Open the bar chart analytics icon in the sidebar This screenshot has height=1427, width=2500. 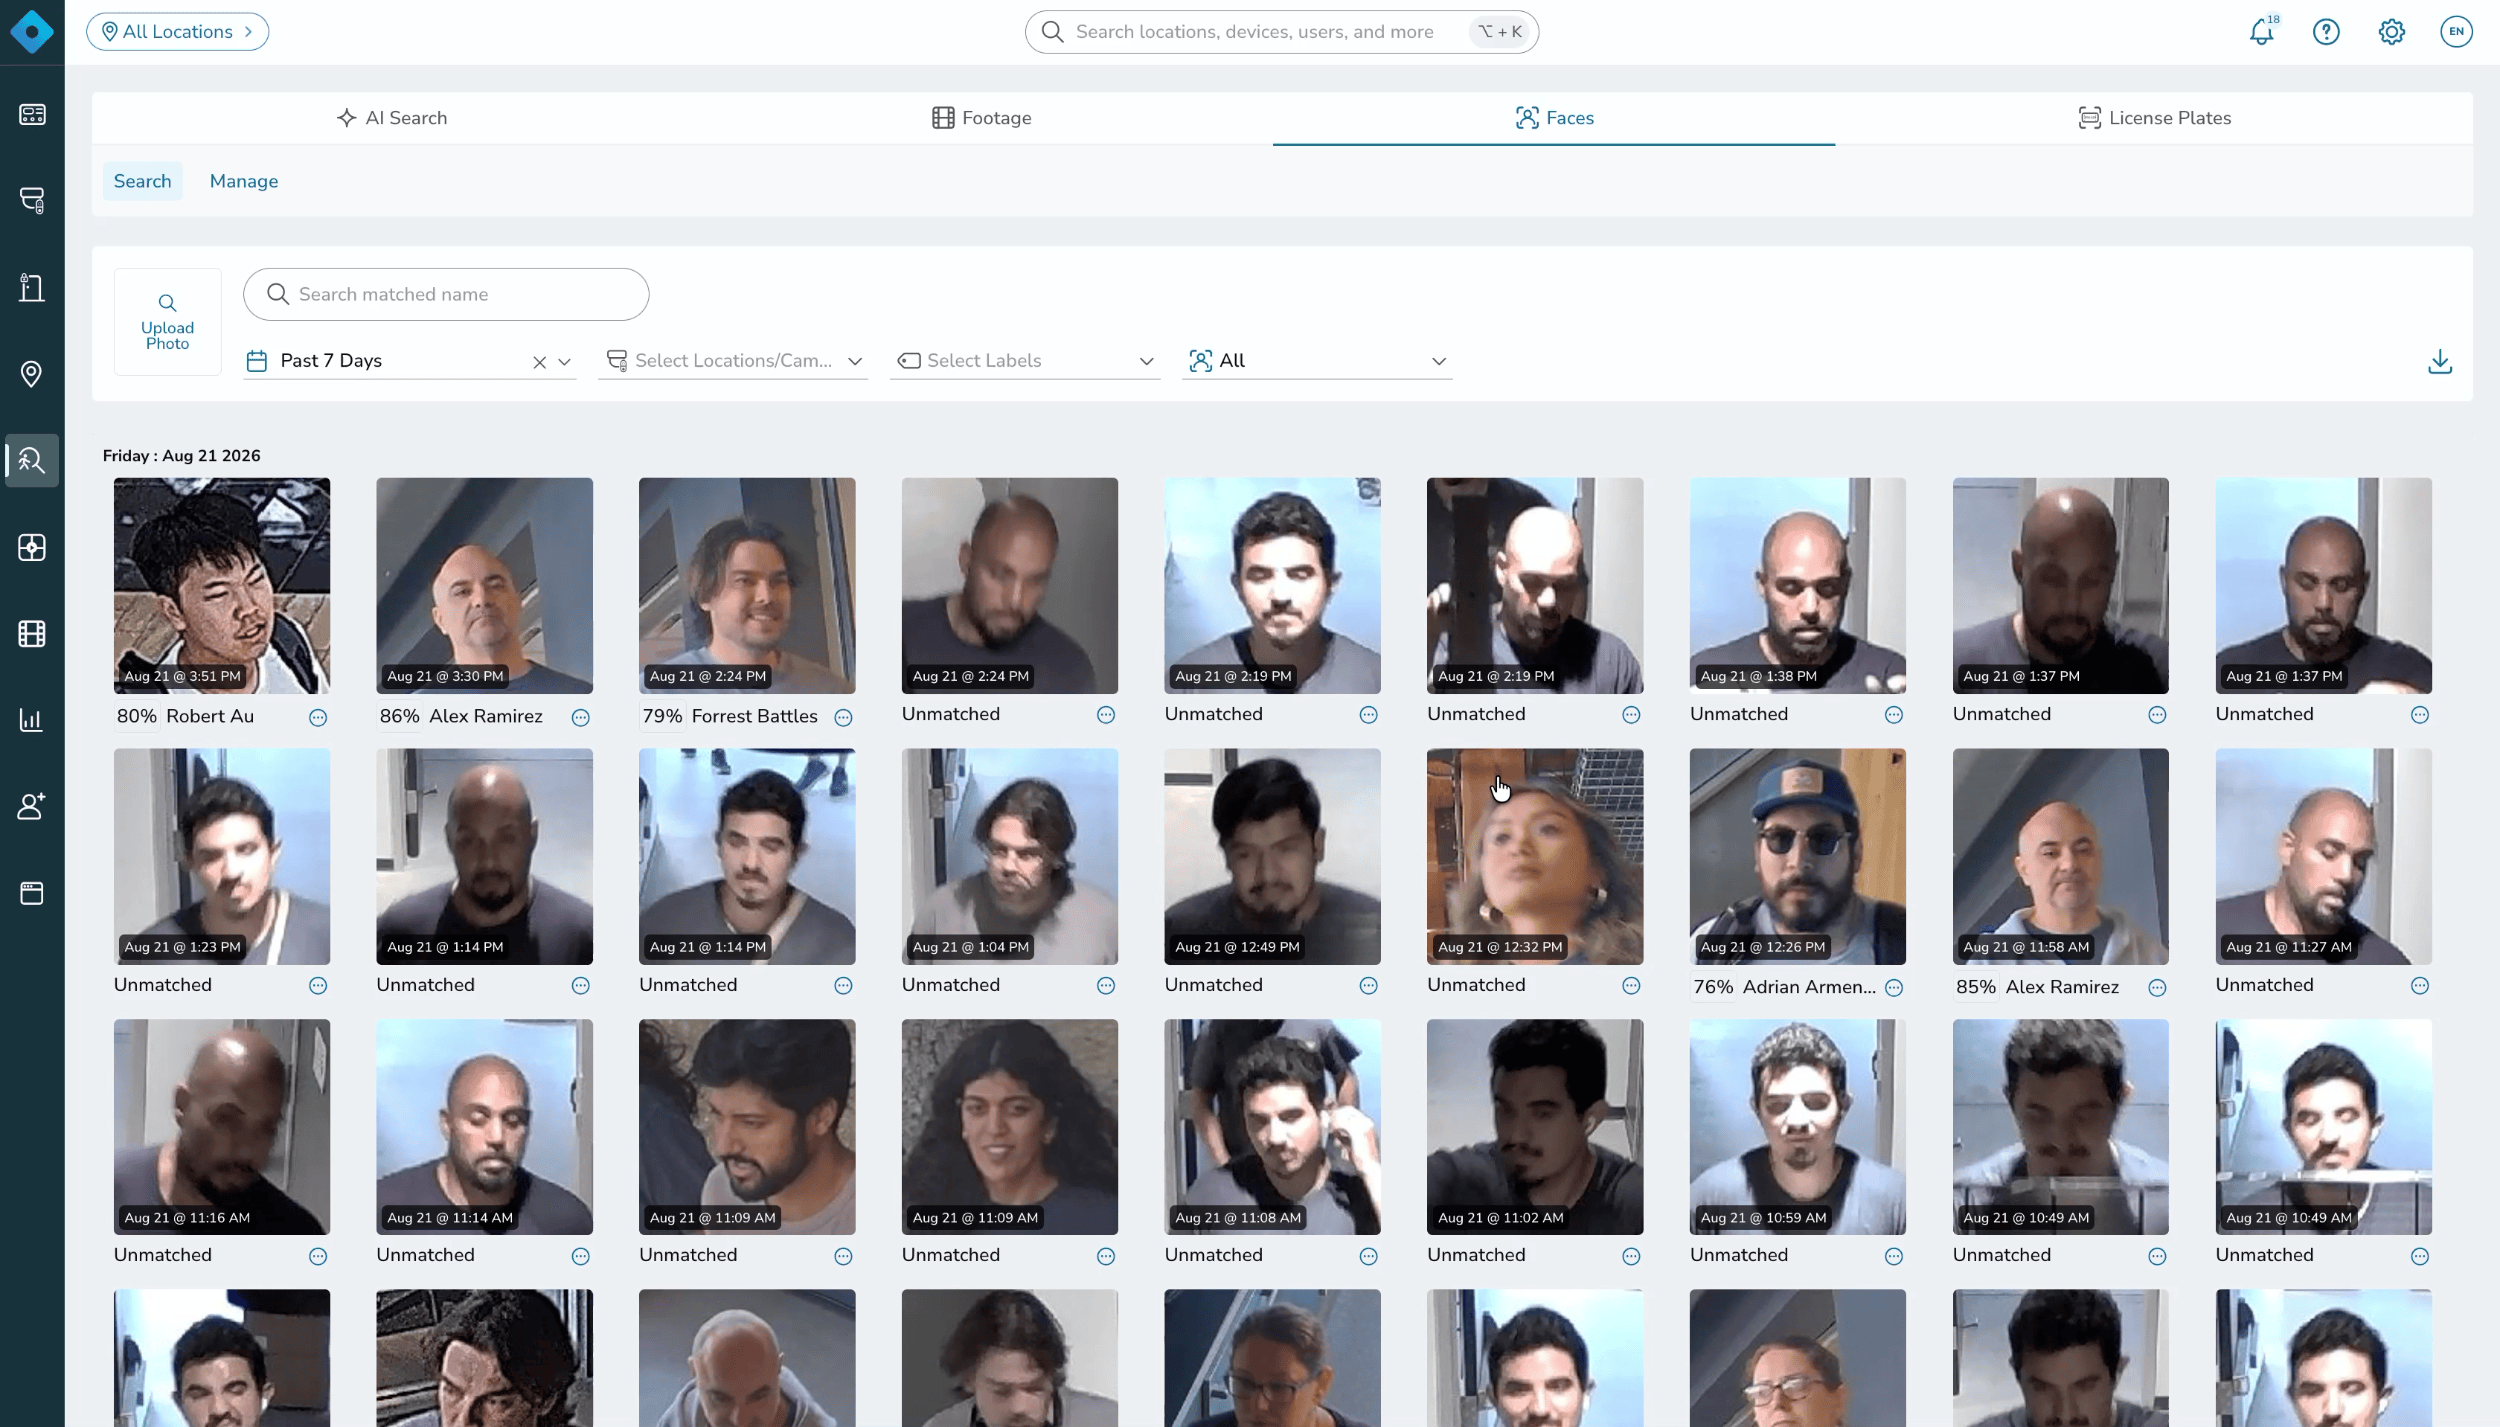pyautogui.click(x=32, y=720)
